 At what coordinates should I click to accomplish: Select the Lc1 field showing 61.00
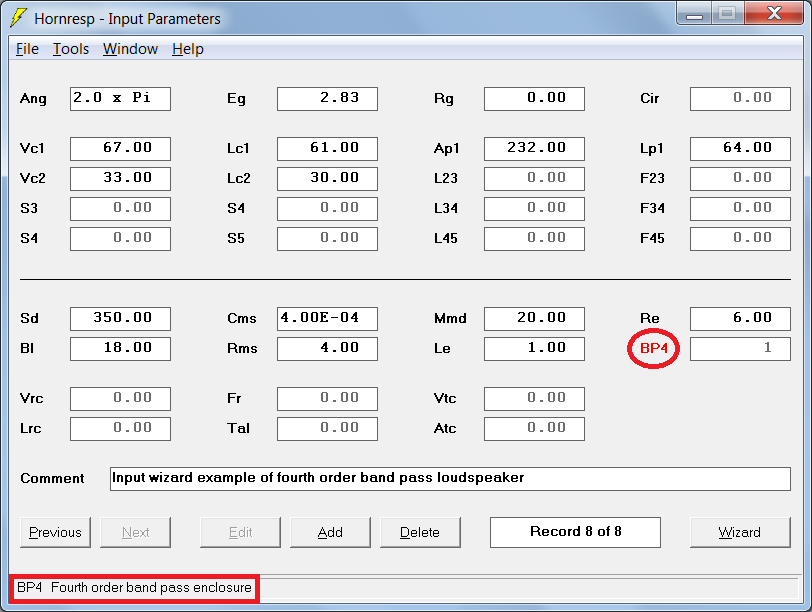click(x=327, y=149)
